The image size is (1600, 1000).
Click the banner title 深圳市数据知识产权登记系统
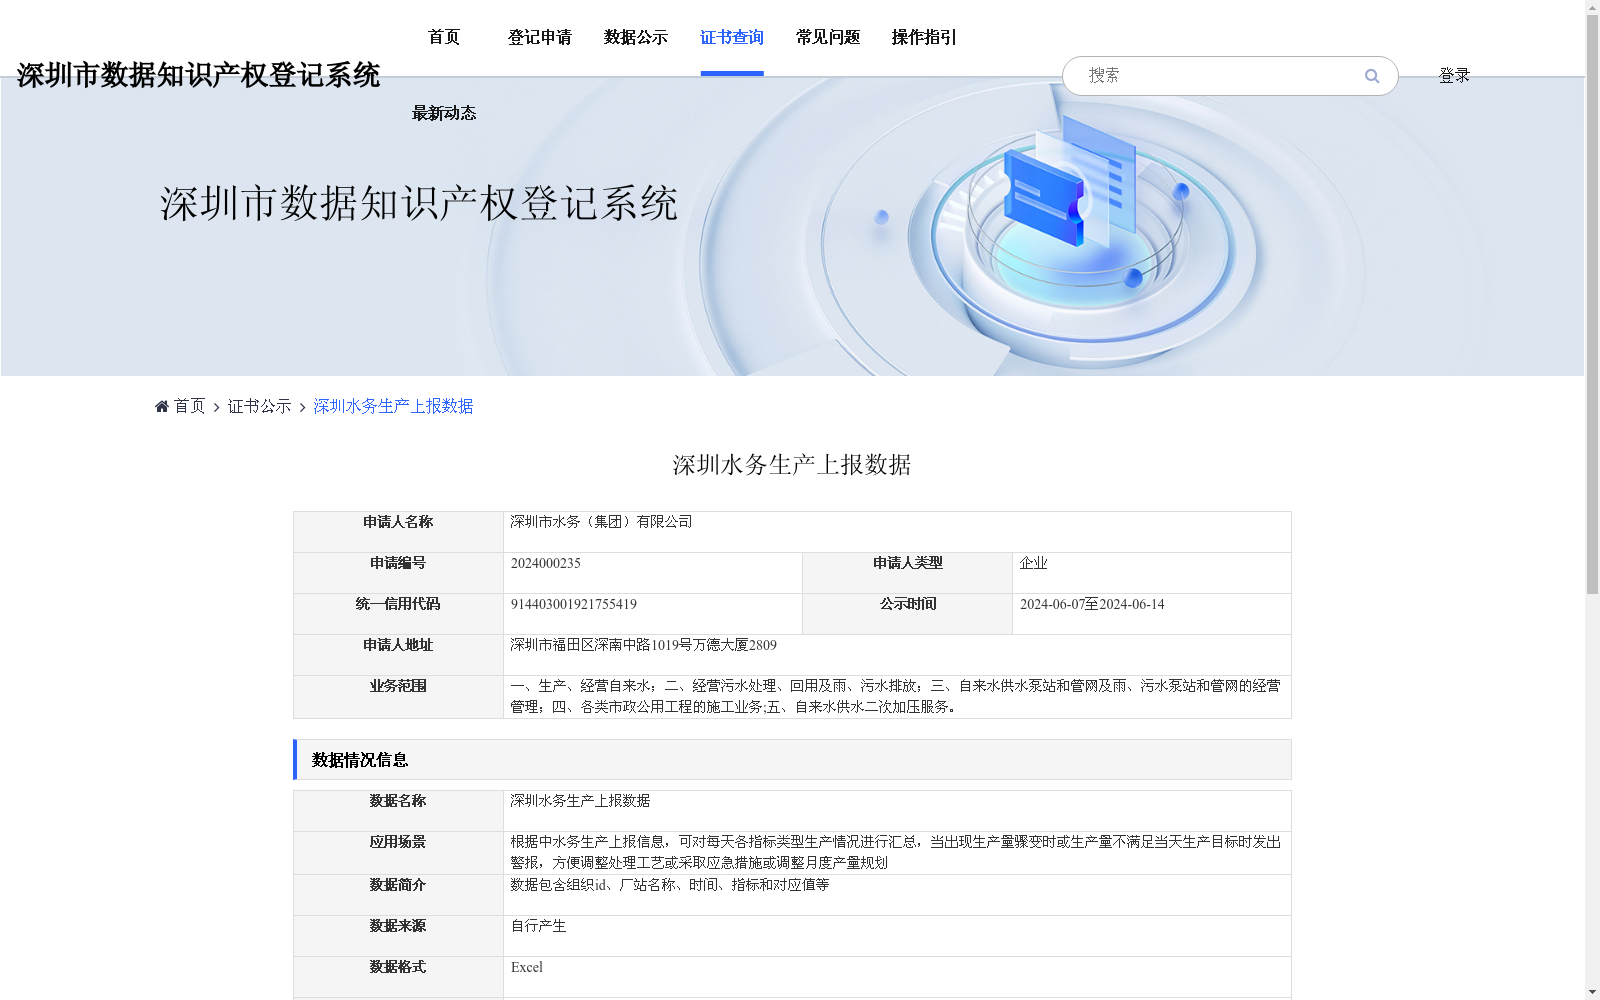419,203
